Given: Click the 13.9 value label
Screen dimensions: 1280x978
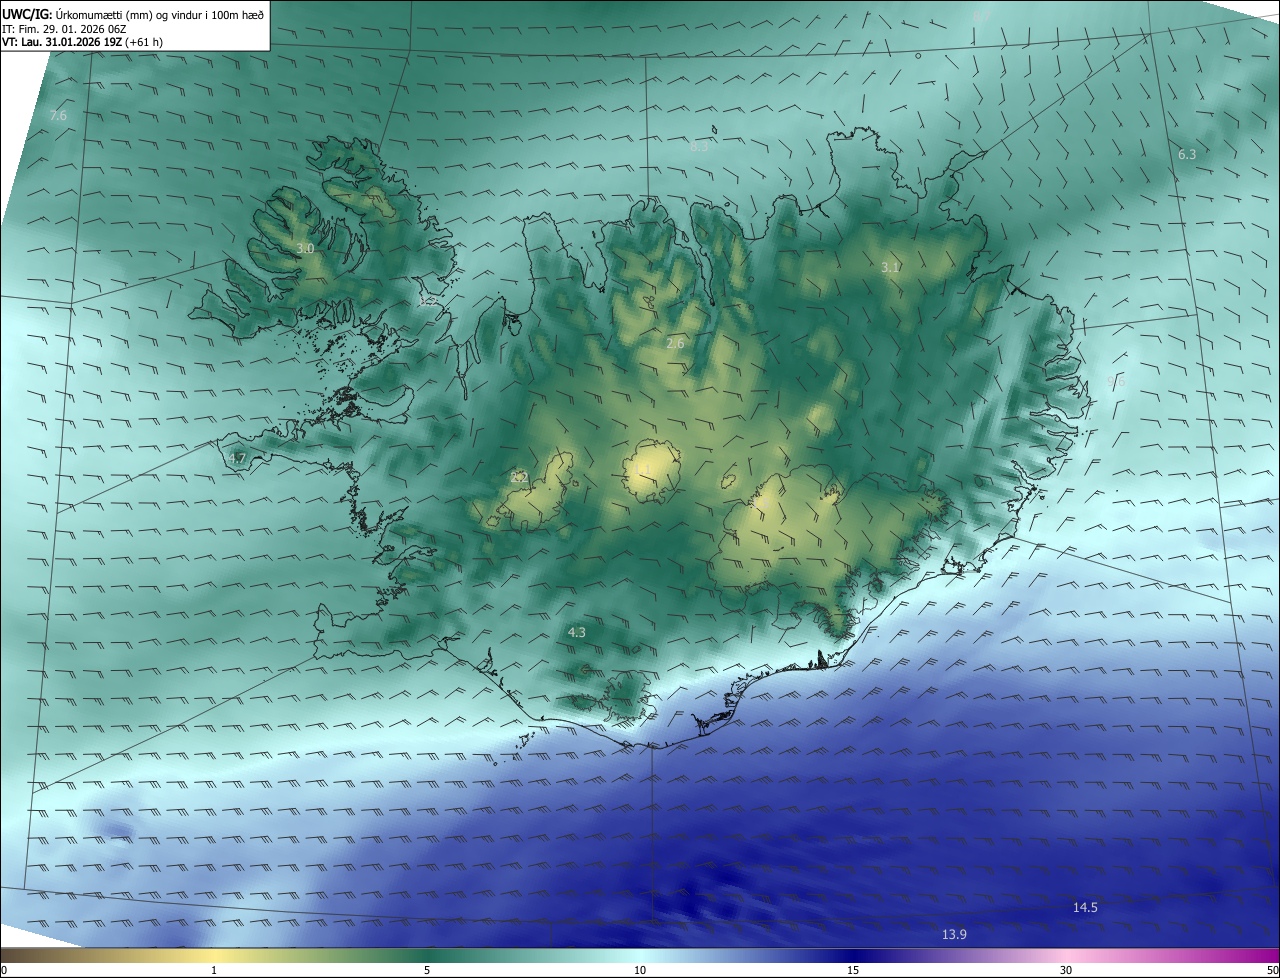Looking at the screenshot, I should coord(955,934).
